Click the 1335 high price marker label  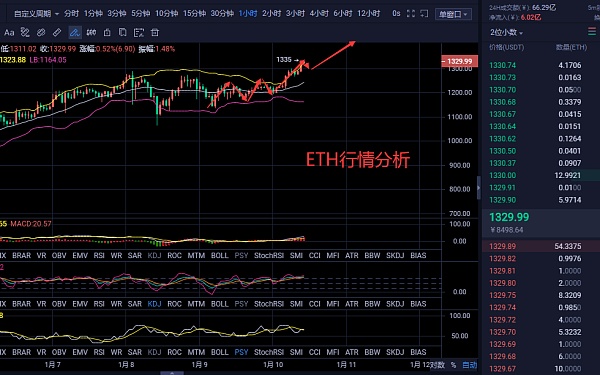click(284, 60)
